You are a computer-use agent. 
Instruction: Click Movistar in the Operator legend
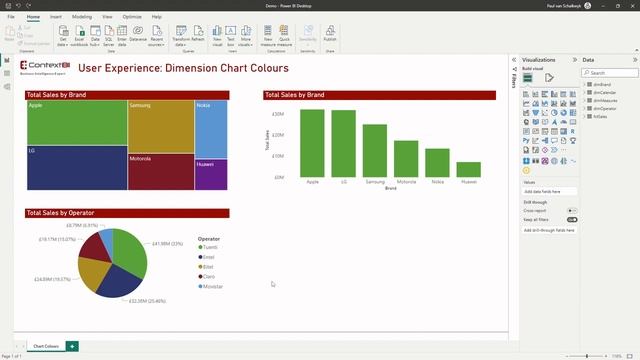tap(211, 287)
